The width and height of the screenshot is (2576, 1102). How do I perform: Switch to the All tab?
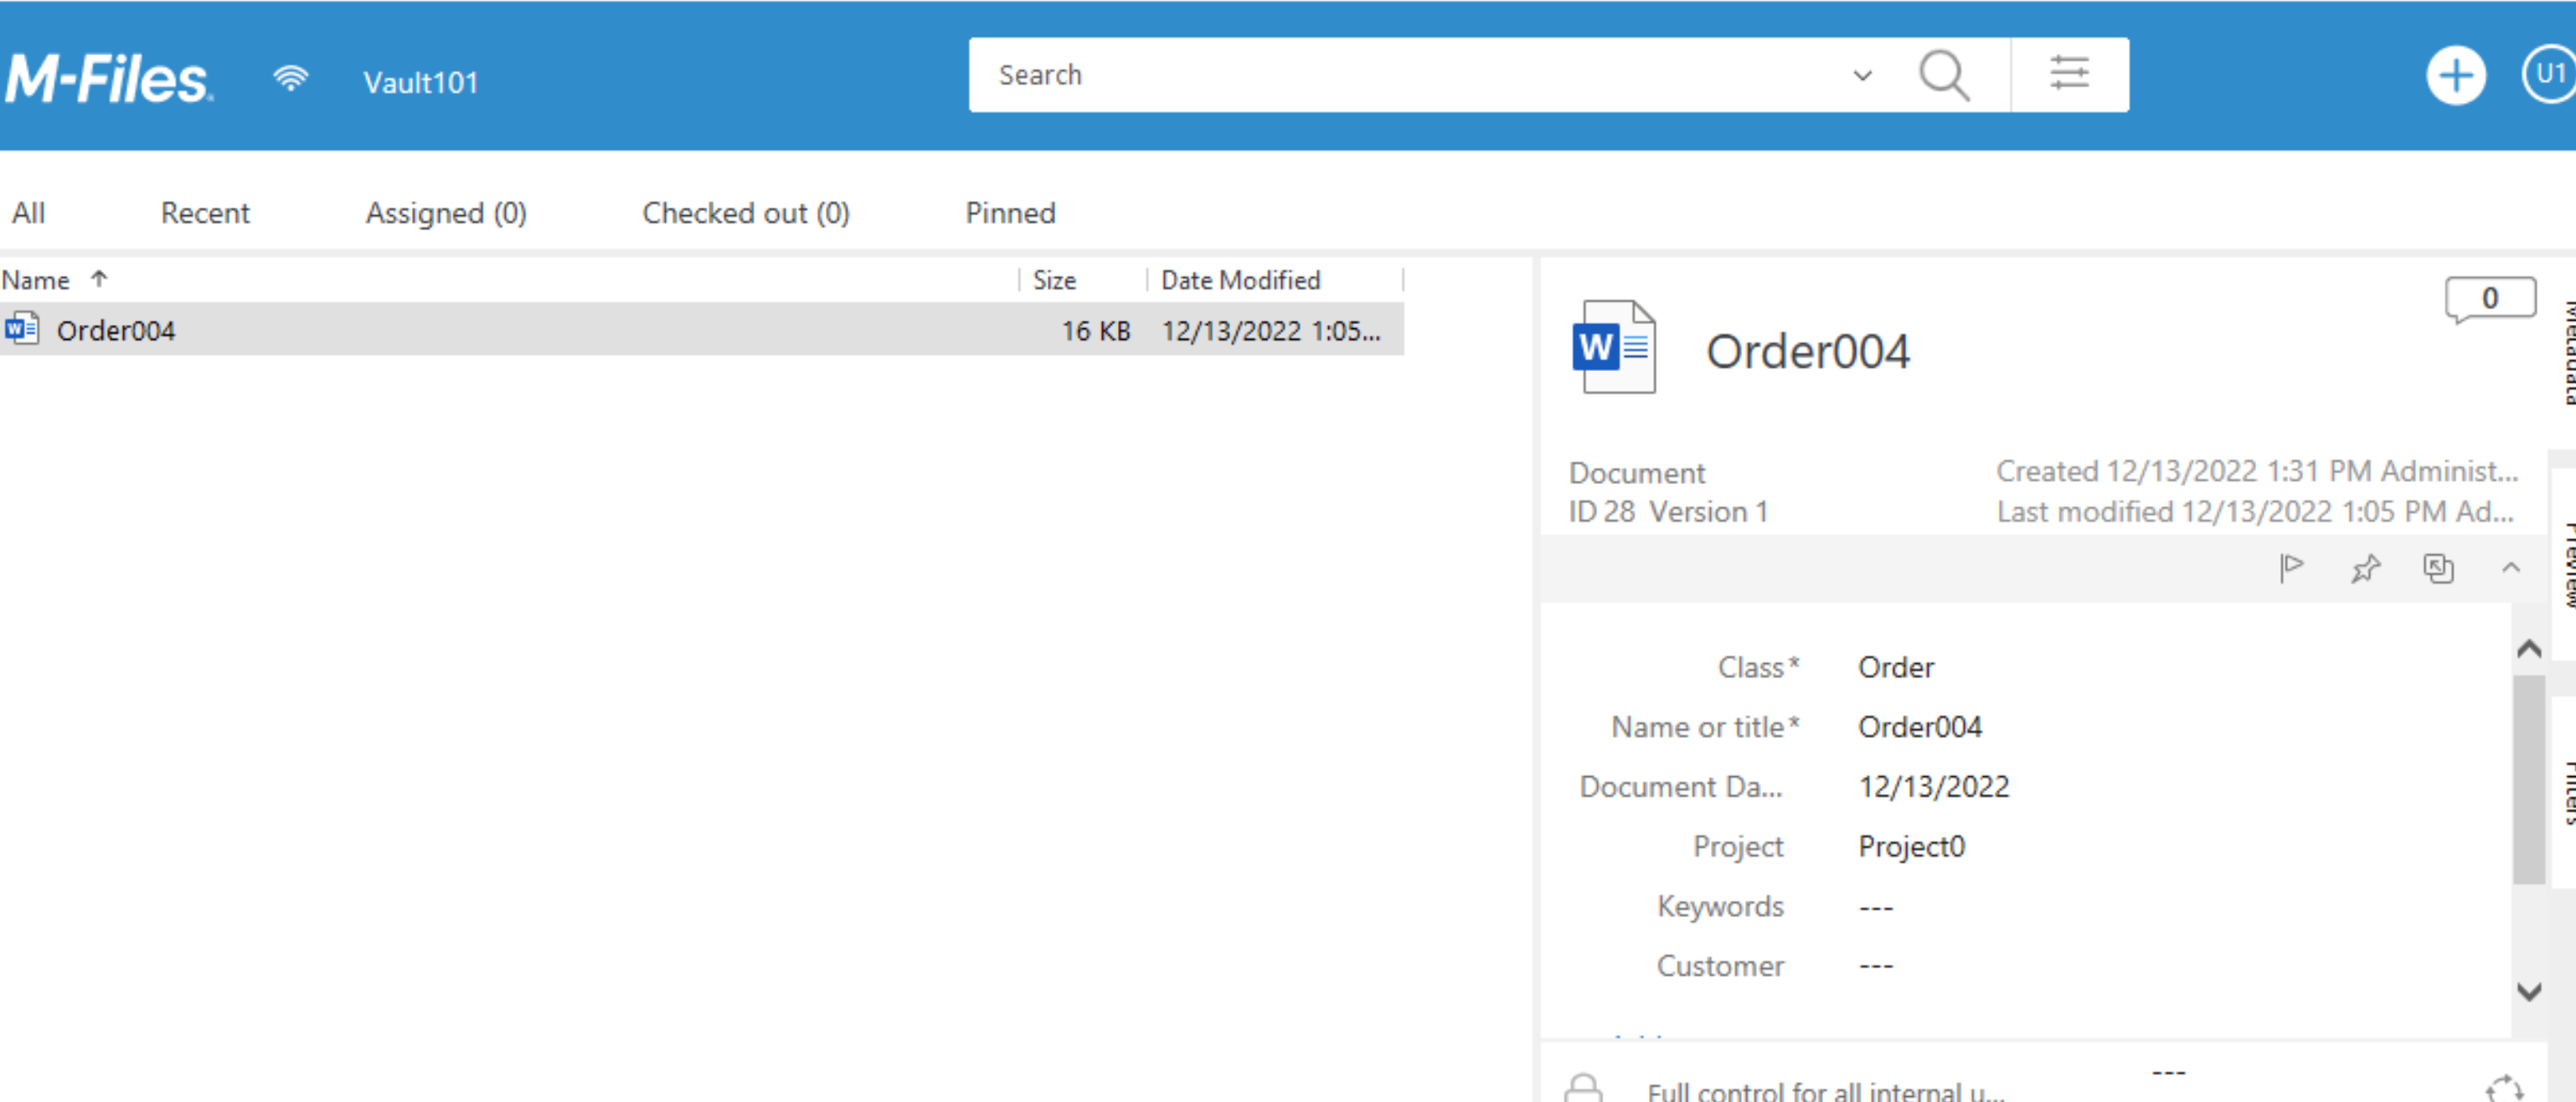pos(28,213)
